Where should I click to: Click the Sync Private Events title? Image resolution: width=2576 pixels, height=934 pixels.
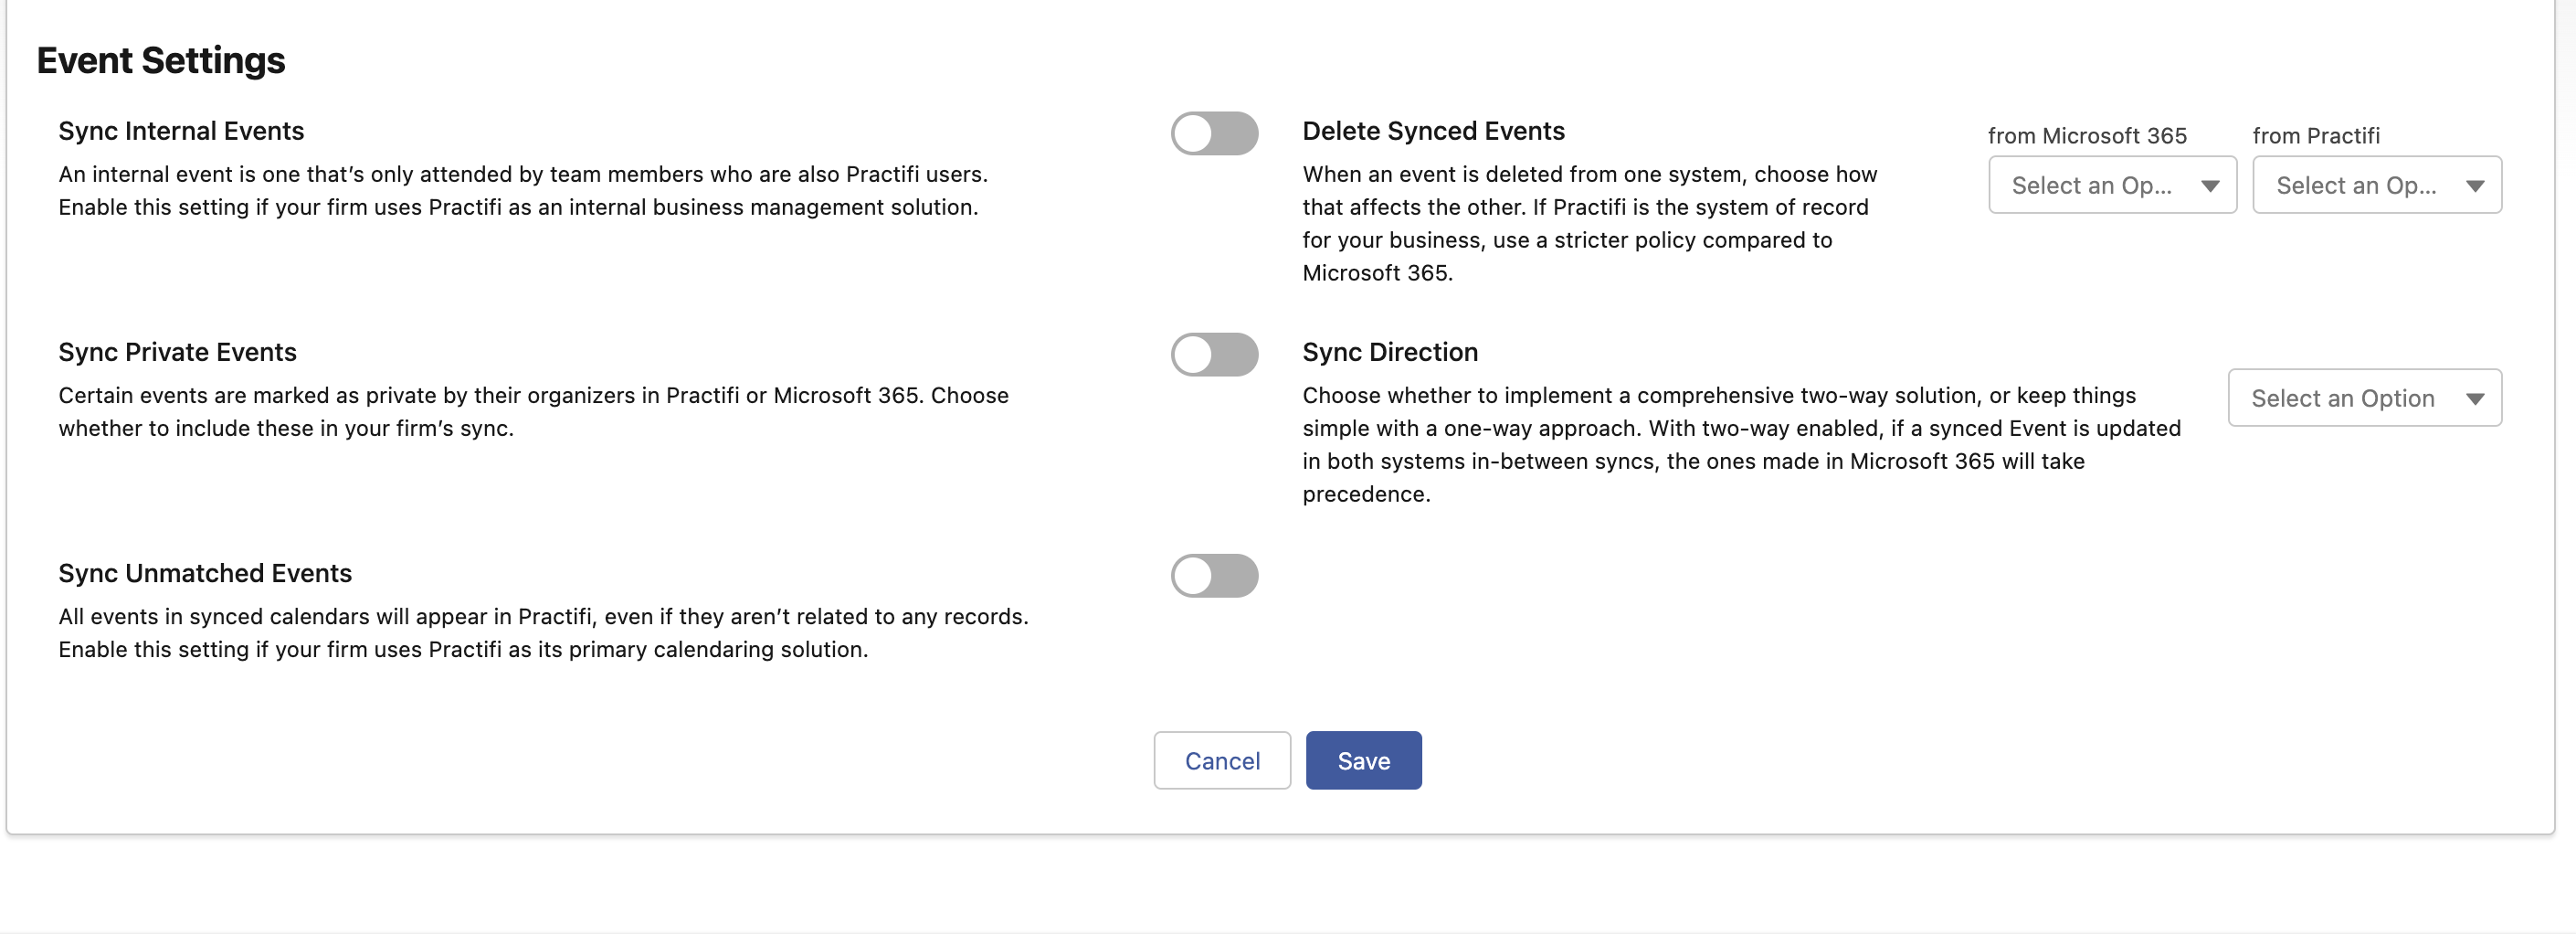click(x=177, y=352)
